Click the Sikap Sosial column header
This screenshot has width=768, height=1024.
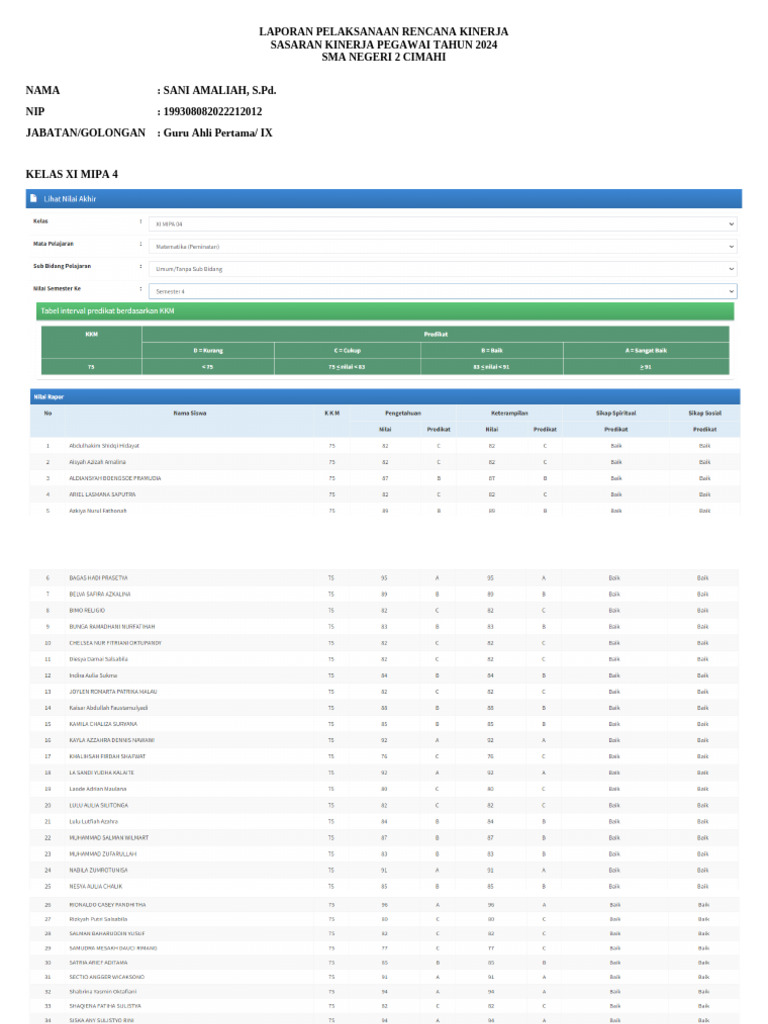(x=704, y=412)
